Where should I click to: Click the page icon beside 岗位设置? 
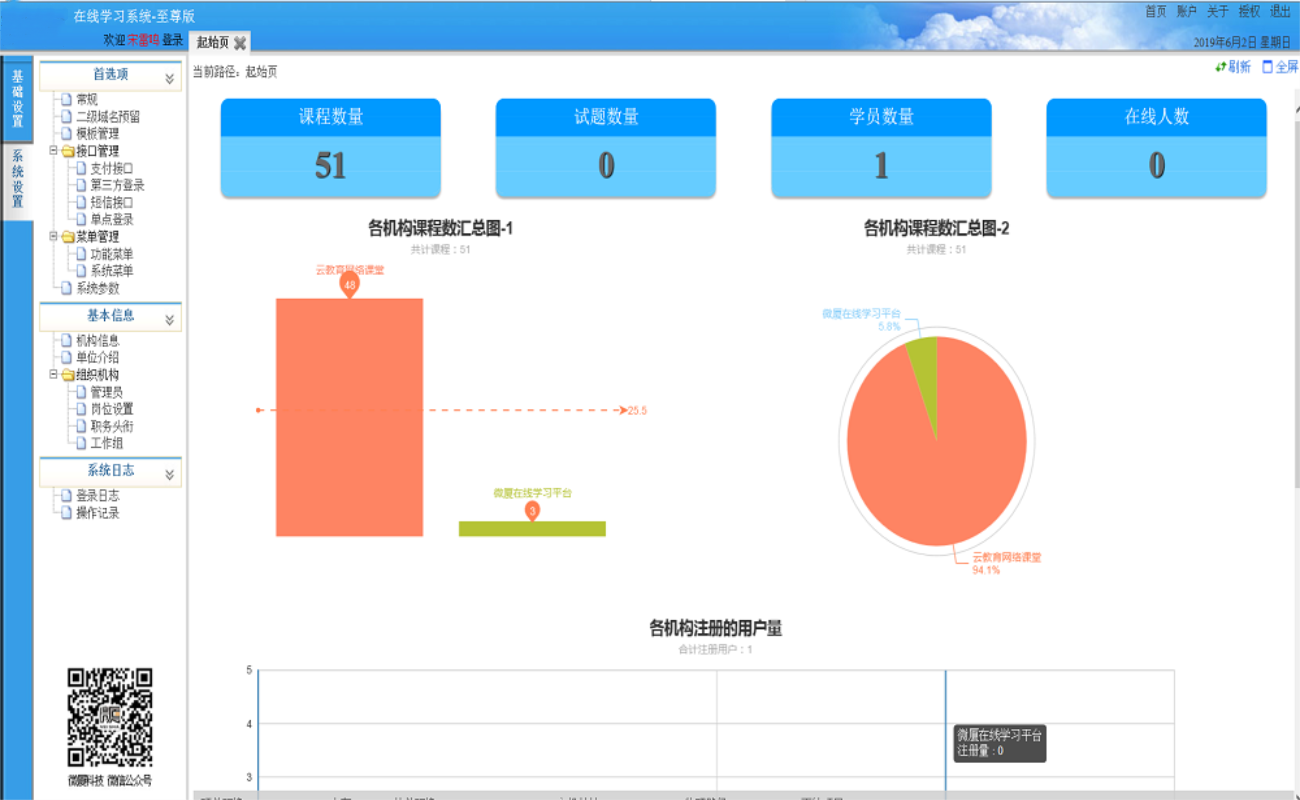[x=81, y=409]
